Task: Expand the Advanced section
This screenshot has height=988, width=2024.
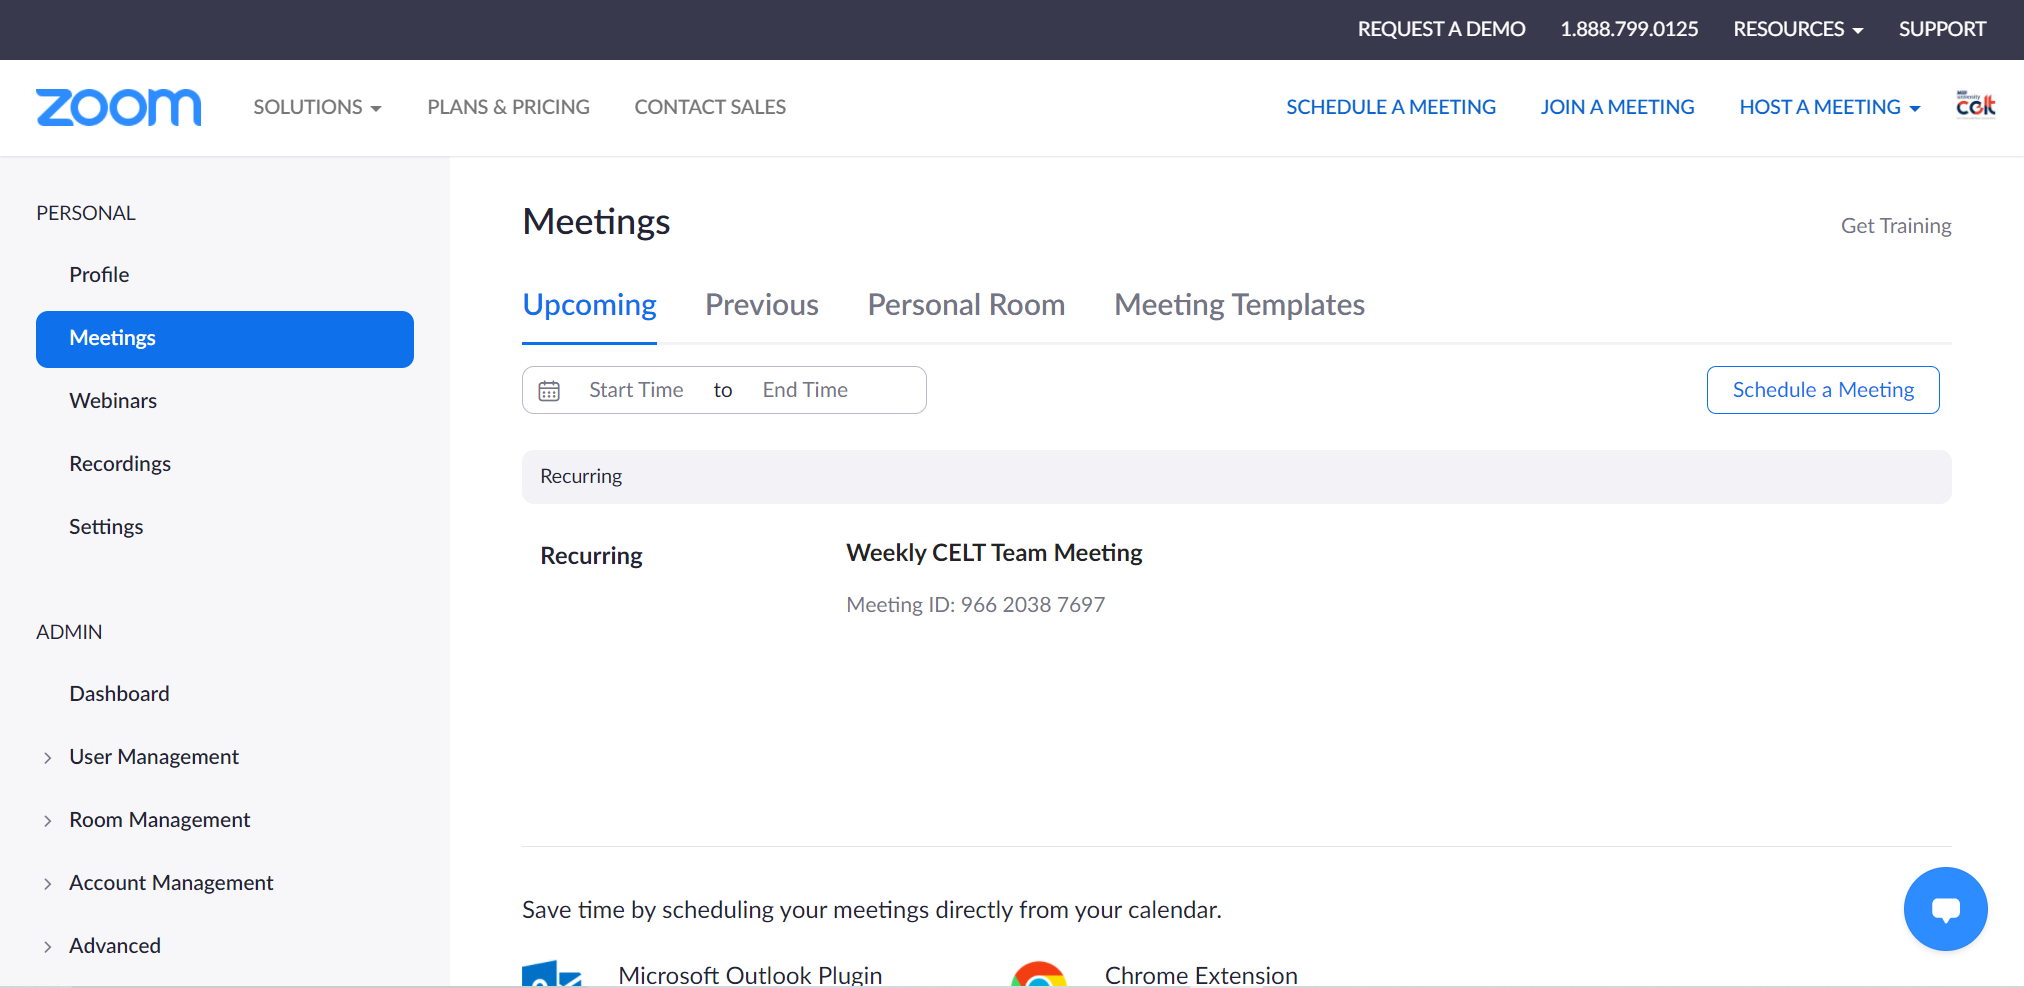Action: (114, 946)
